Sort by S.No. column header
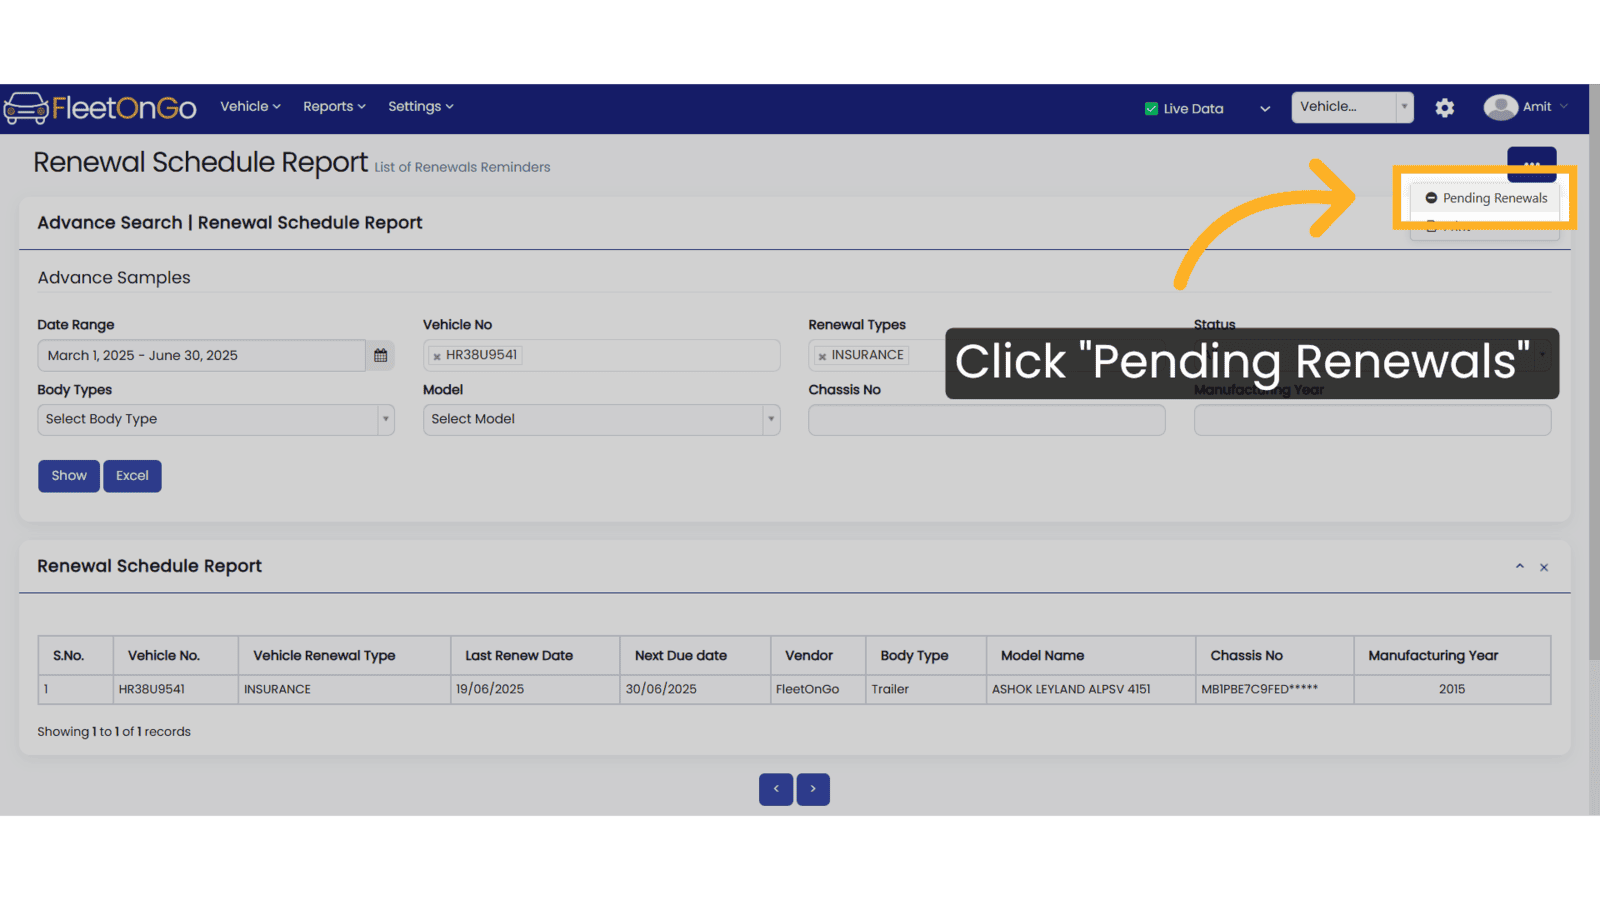 (x=76, y=655)
